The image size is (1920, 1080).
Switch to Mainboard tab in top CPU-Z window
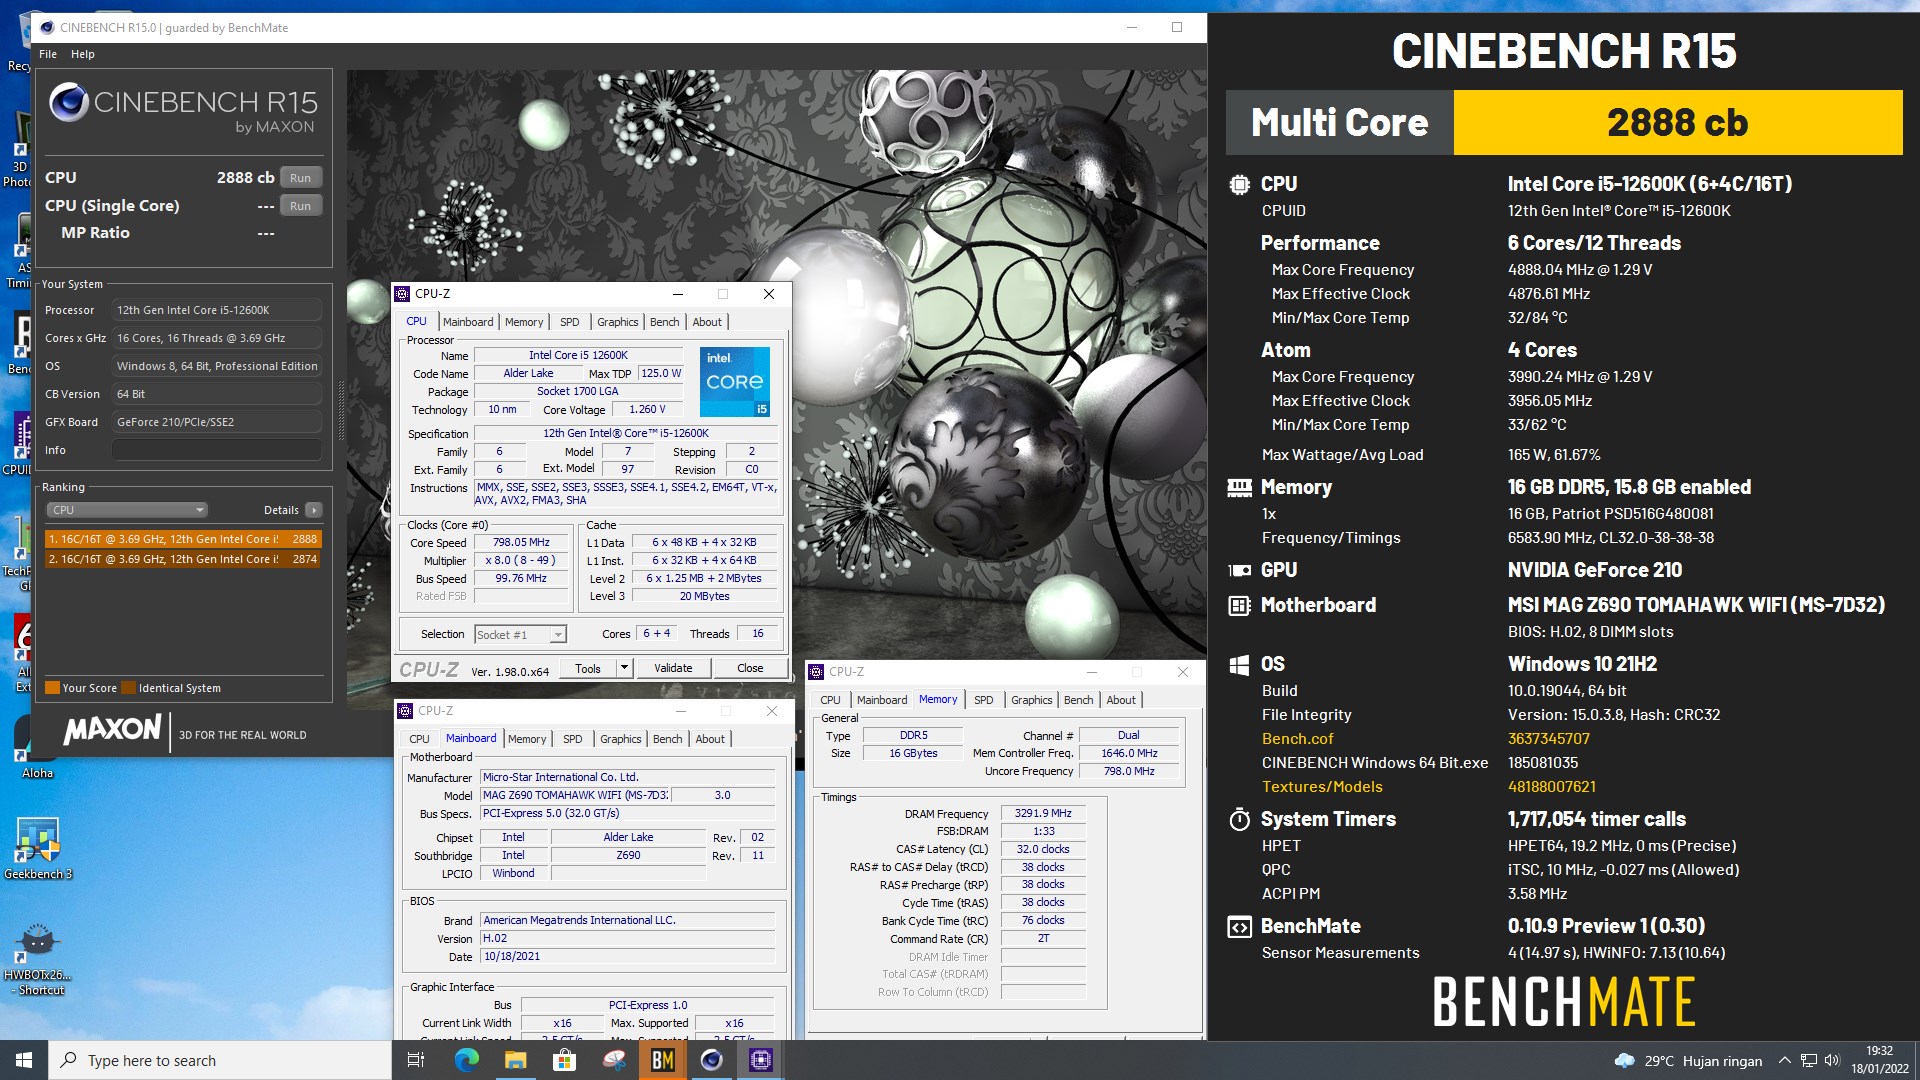click(468, 322)
